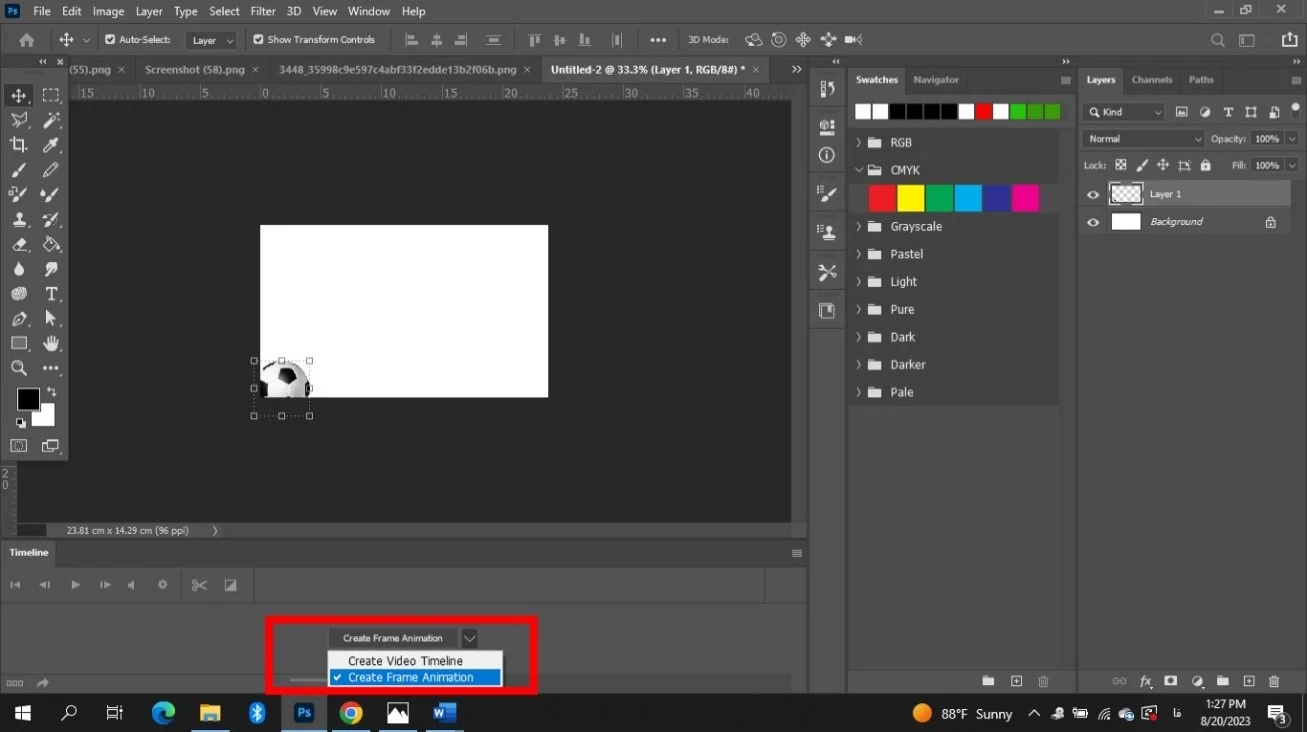Collapse the CMYK swatch group

tap(858, 170)
